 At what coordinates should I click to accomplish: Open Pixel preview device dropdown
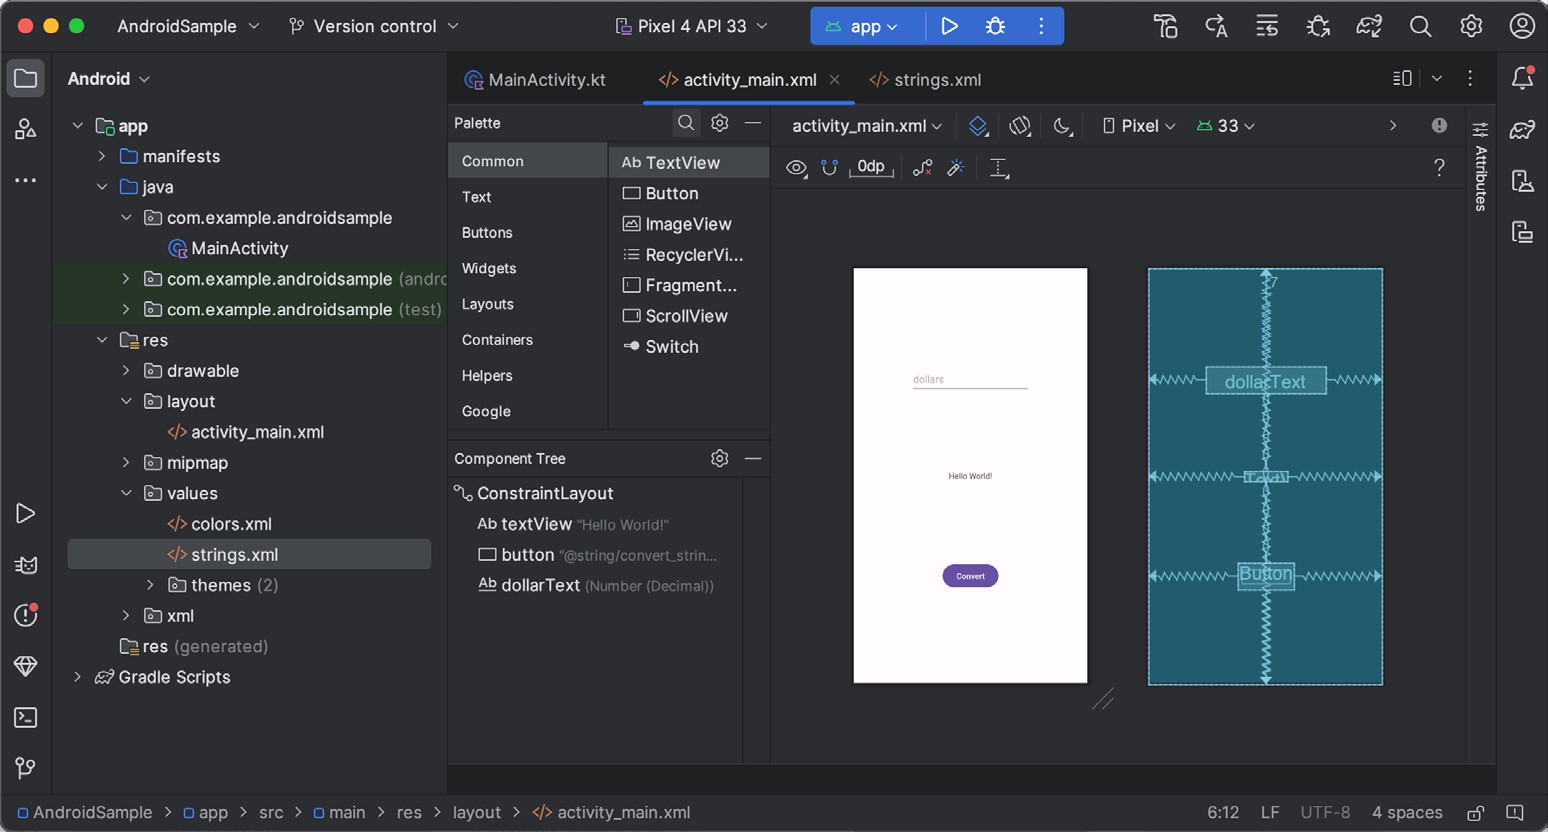click(1138, 125)
